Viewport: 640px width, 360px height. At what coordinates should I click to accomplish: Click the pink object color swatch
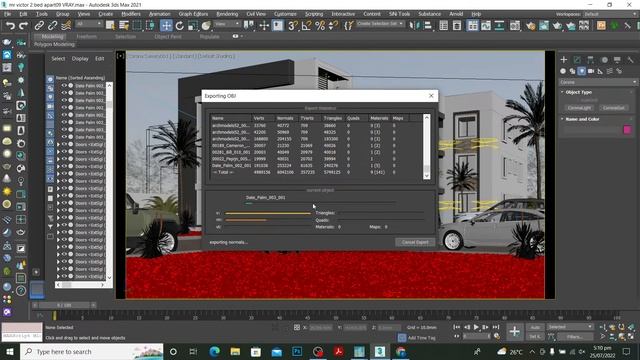[627, 130]
